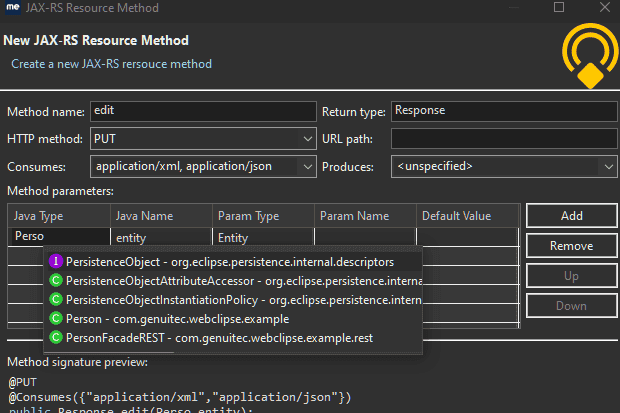Open the Produces dropdown showing unspecified
The height and width of the screenshot is (413, 620).
point(504,167)
